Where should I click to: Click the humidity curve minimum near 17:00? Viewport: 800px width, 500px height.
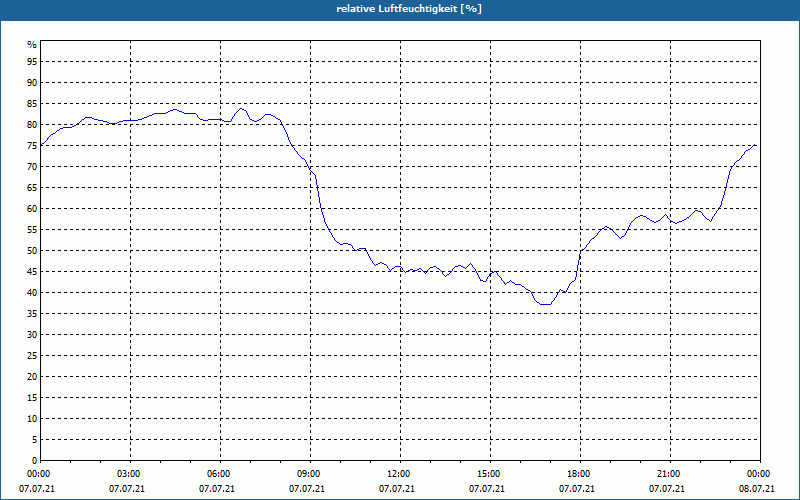point(546,304)
